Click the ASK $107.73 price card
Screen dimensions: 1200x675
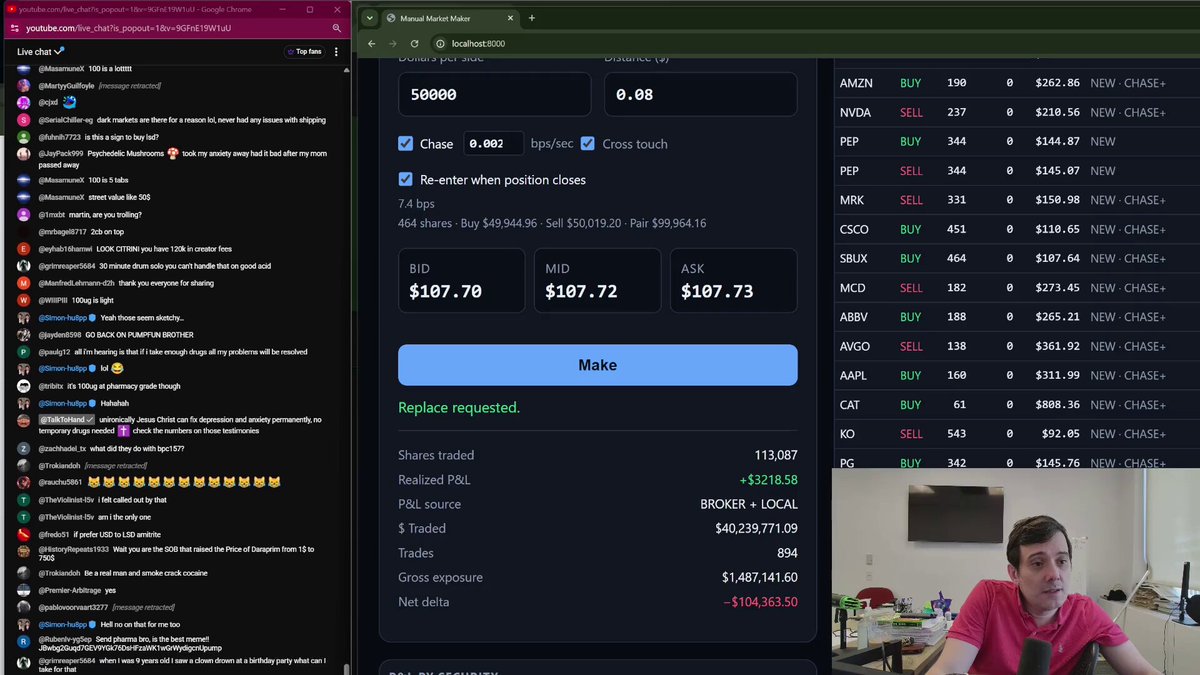[x=733, y=281]
